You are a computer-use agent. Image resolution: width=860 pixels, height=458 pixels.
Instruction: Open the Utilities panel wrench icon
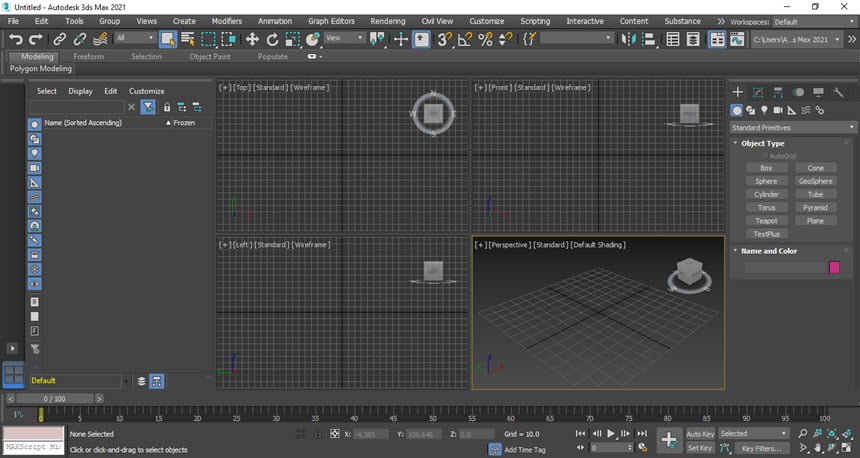click(838, 92)
